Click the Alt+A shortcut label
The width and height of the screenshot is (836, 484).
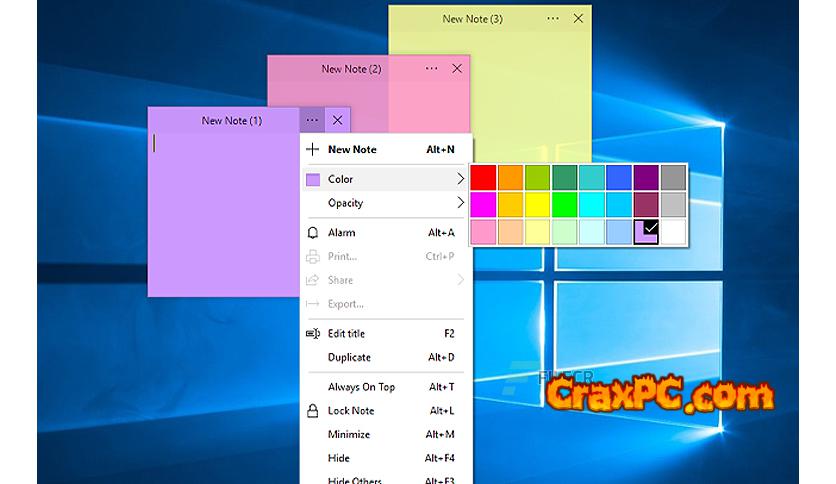[441, 232]
